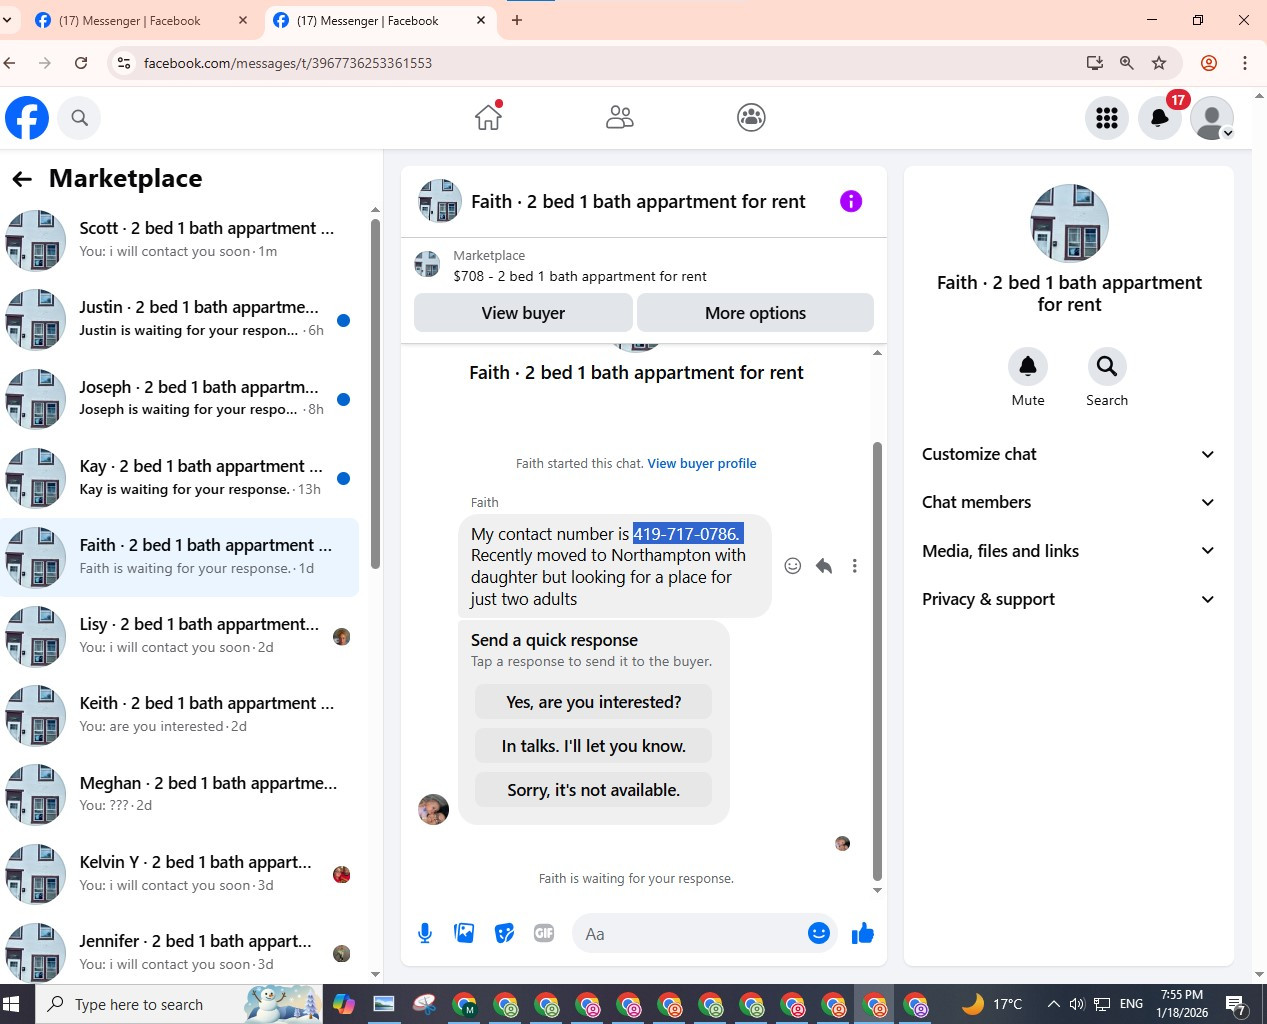
Task: Open conversation information purple icon
Action: point(851,201)
